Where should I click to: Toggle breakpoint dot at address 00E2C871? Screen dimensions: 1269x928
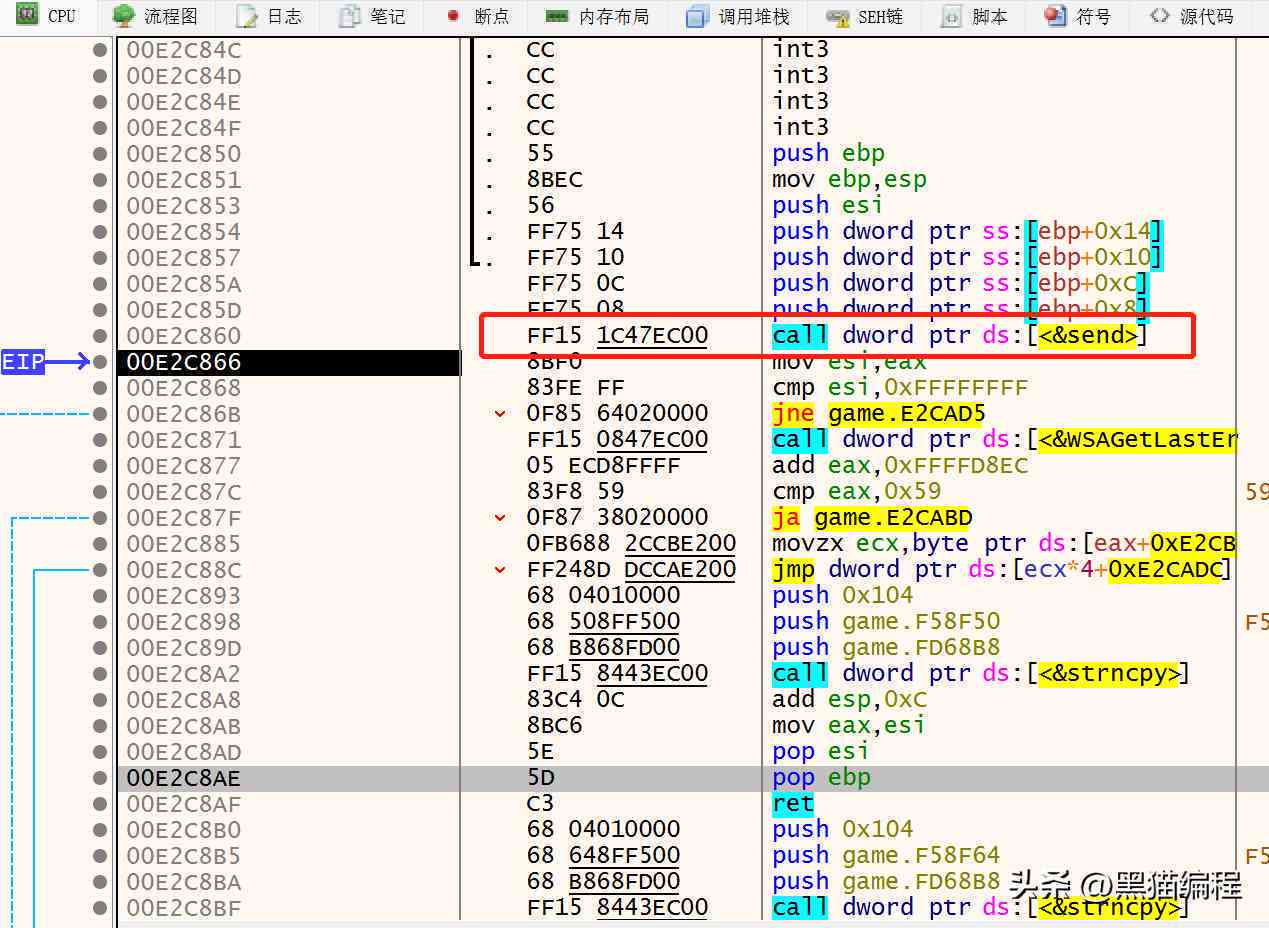pyautogui.click(x=100, y=440)
